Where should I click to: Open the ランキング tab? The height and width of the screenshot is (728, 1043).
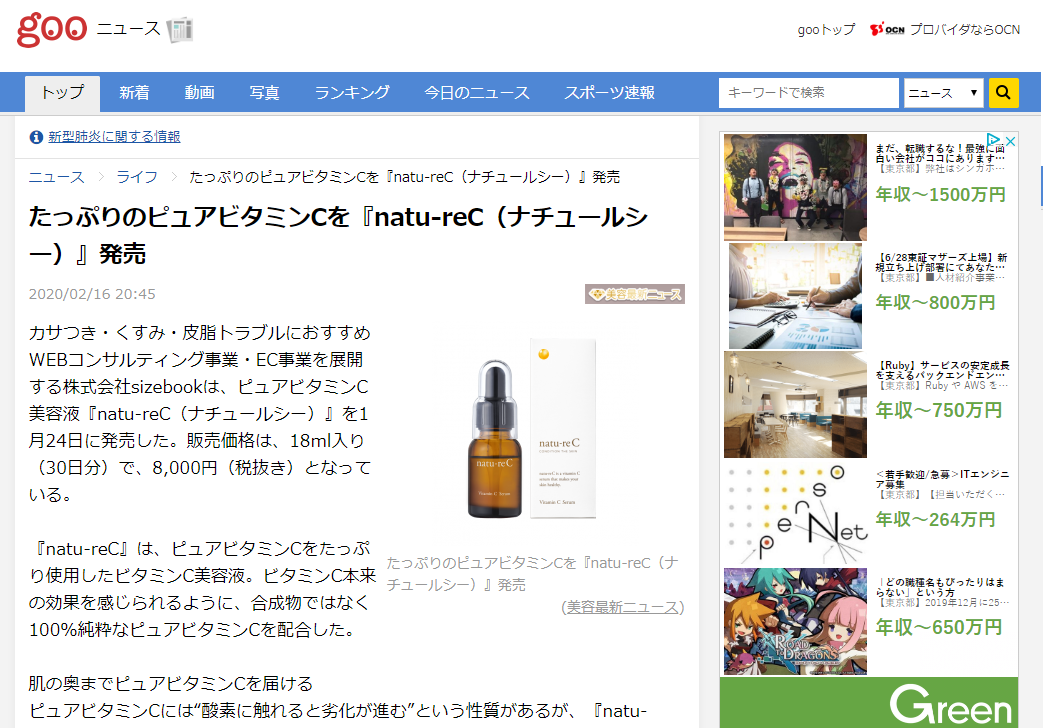pyautogui.click(x=352, y=93)
